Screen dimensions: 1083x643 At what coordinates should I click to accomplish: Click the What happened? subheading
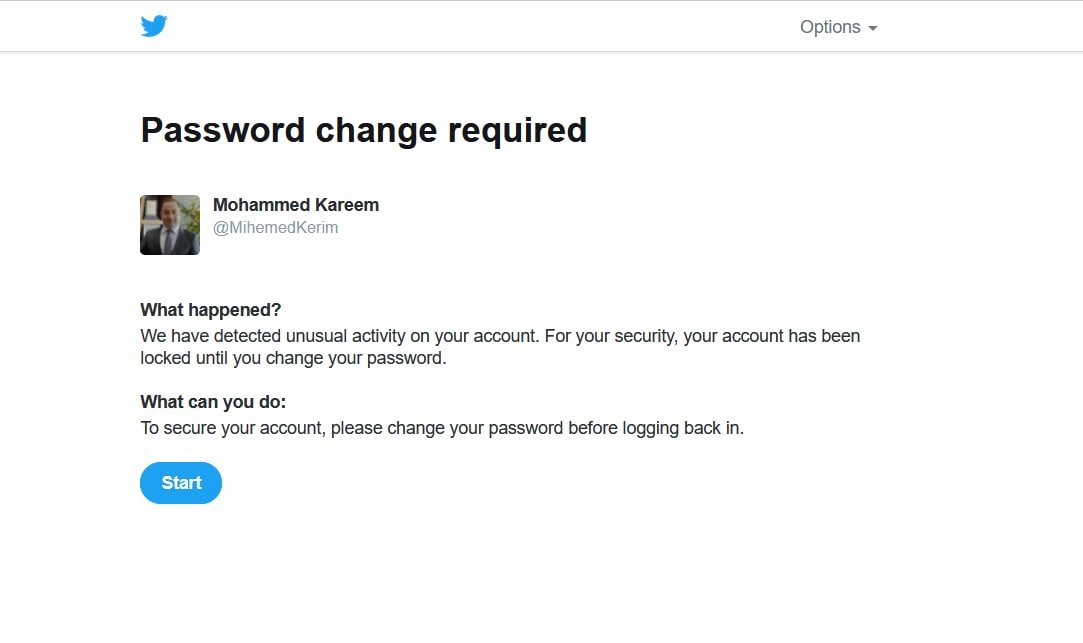tap(211, 310)
